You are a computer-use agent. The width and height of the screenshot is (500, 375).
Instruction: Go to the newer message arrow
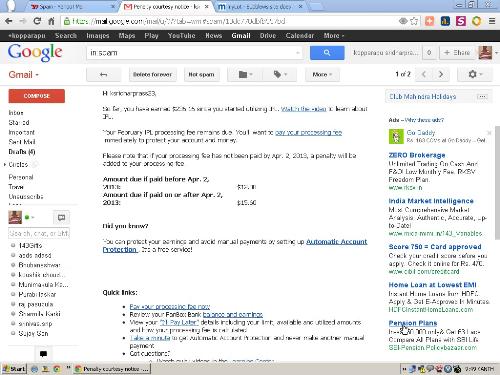[424, 74]
